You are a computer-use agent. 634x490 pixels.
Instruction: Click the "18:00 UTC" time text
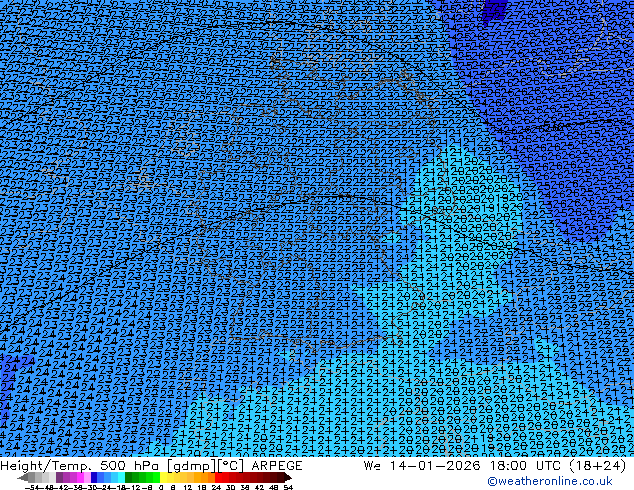click(x=525, y=466)
